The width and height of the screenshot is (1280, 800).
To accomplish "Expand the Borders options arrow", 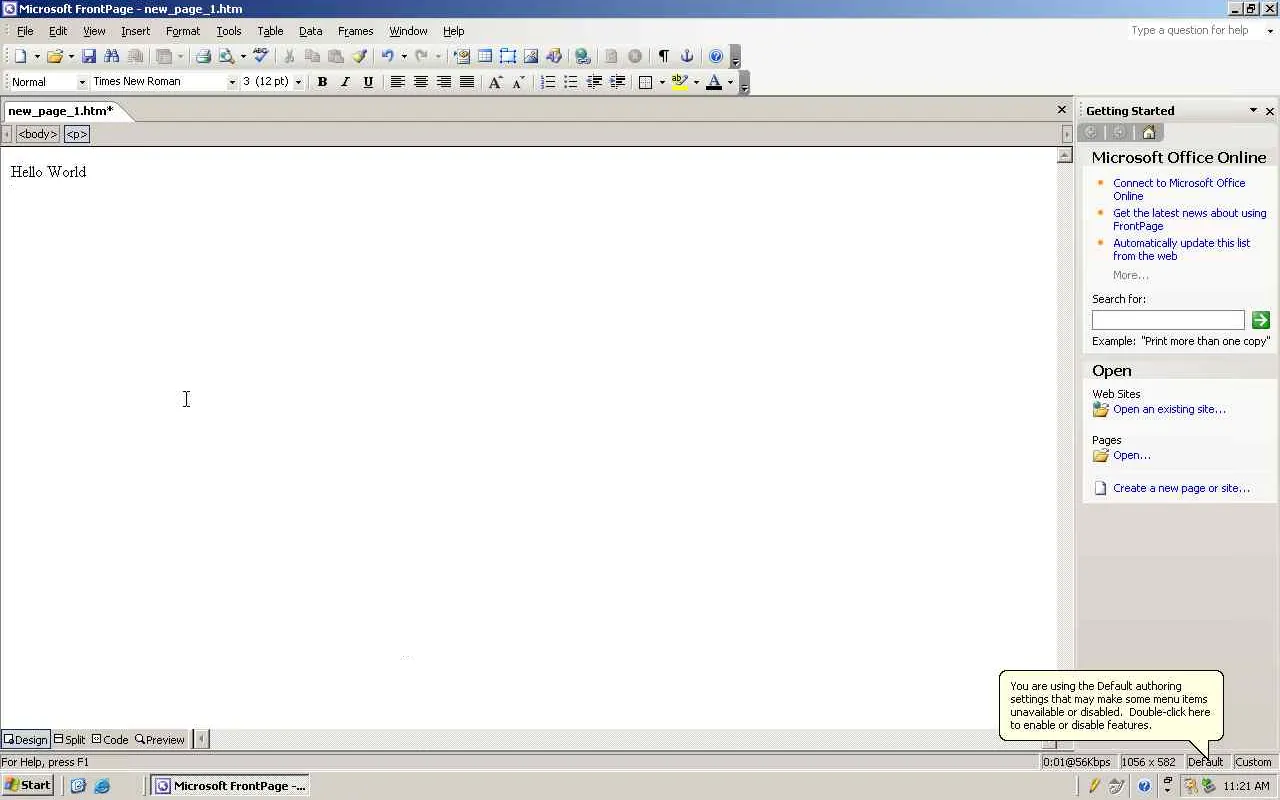I will tap(662, 82).
